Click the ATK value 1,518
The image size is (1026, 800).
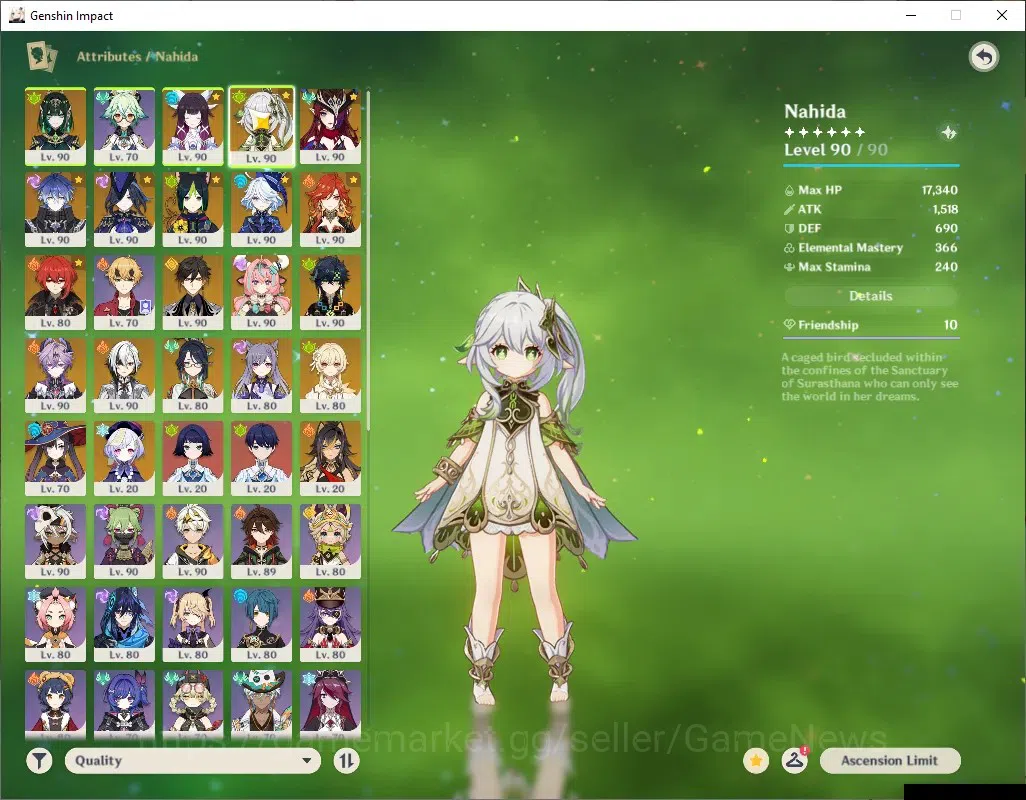(945, 209)
